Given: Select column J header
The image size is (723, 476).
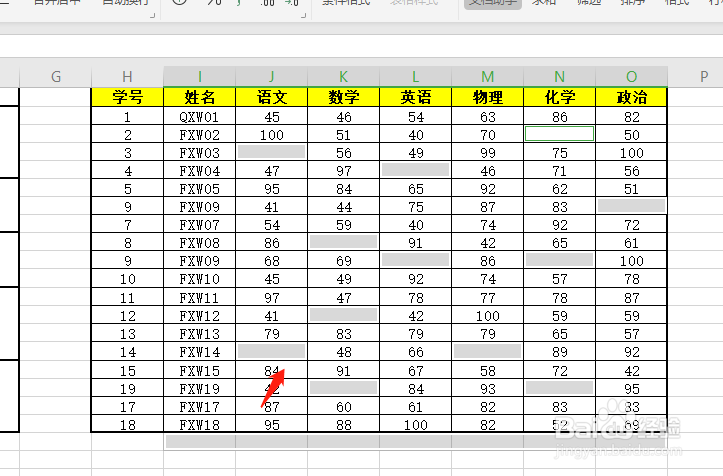Looking at the screenshot, I should click(x=272, y=77).
